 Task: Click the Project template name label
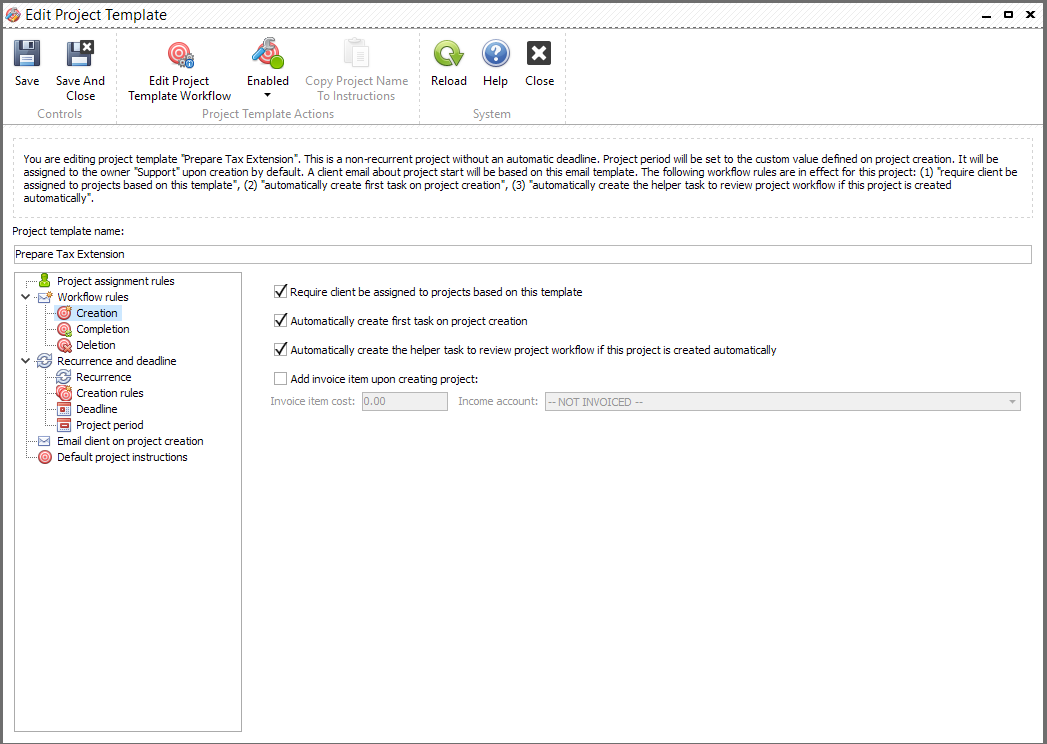(68, 231)
